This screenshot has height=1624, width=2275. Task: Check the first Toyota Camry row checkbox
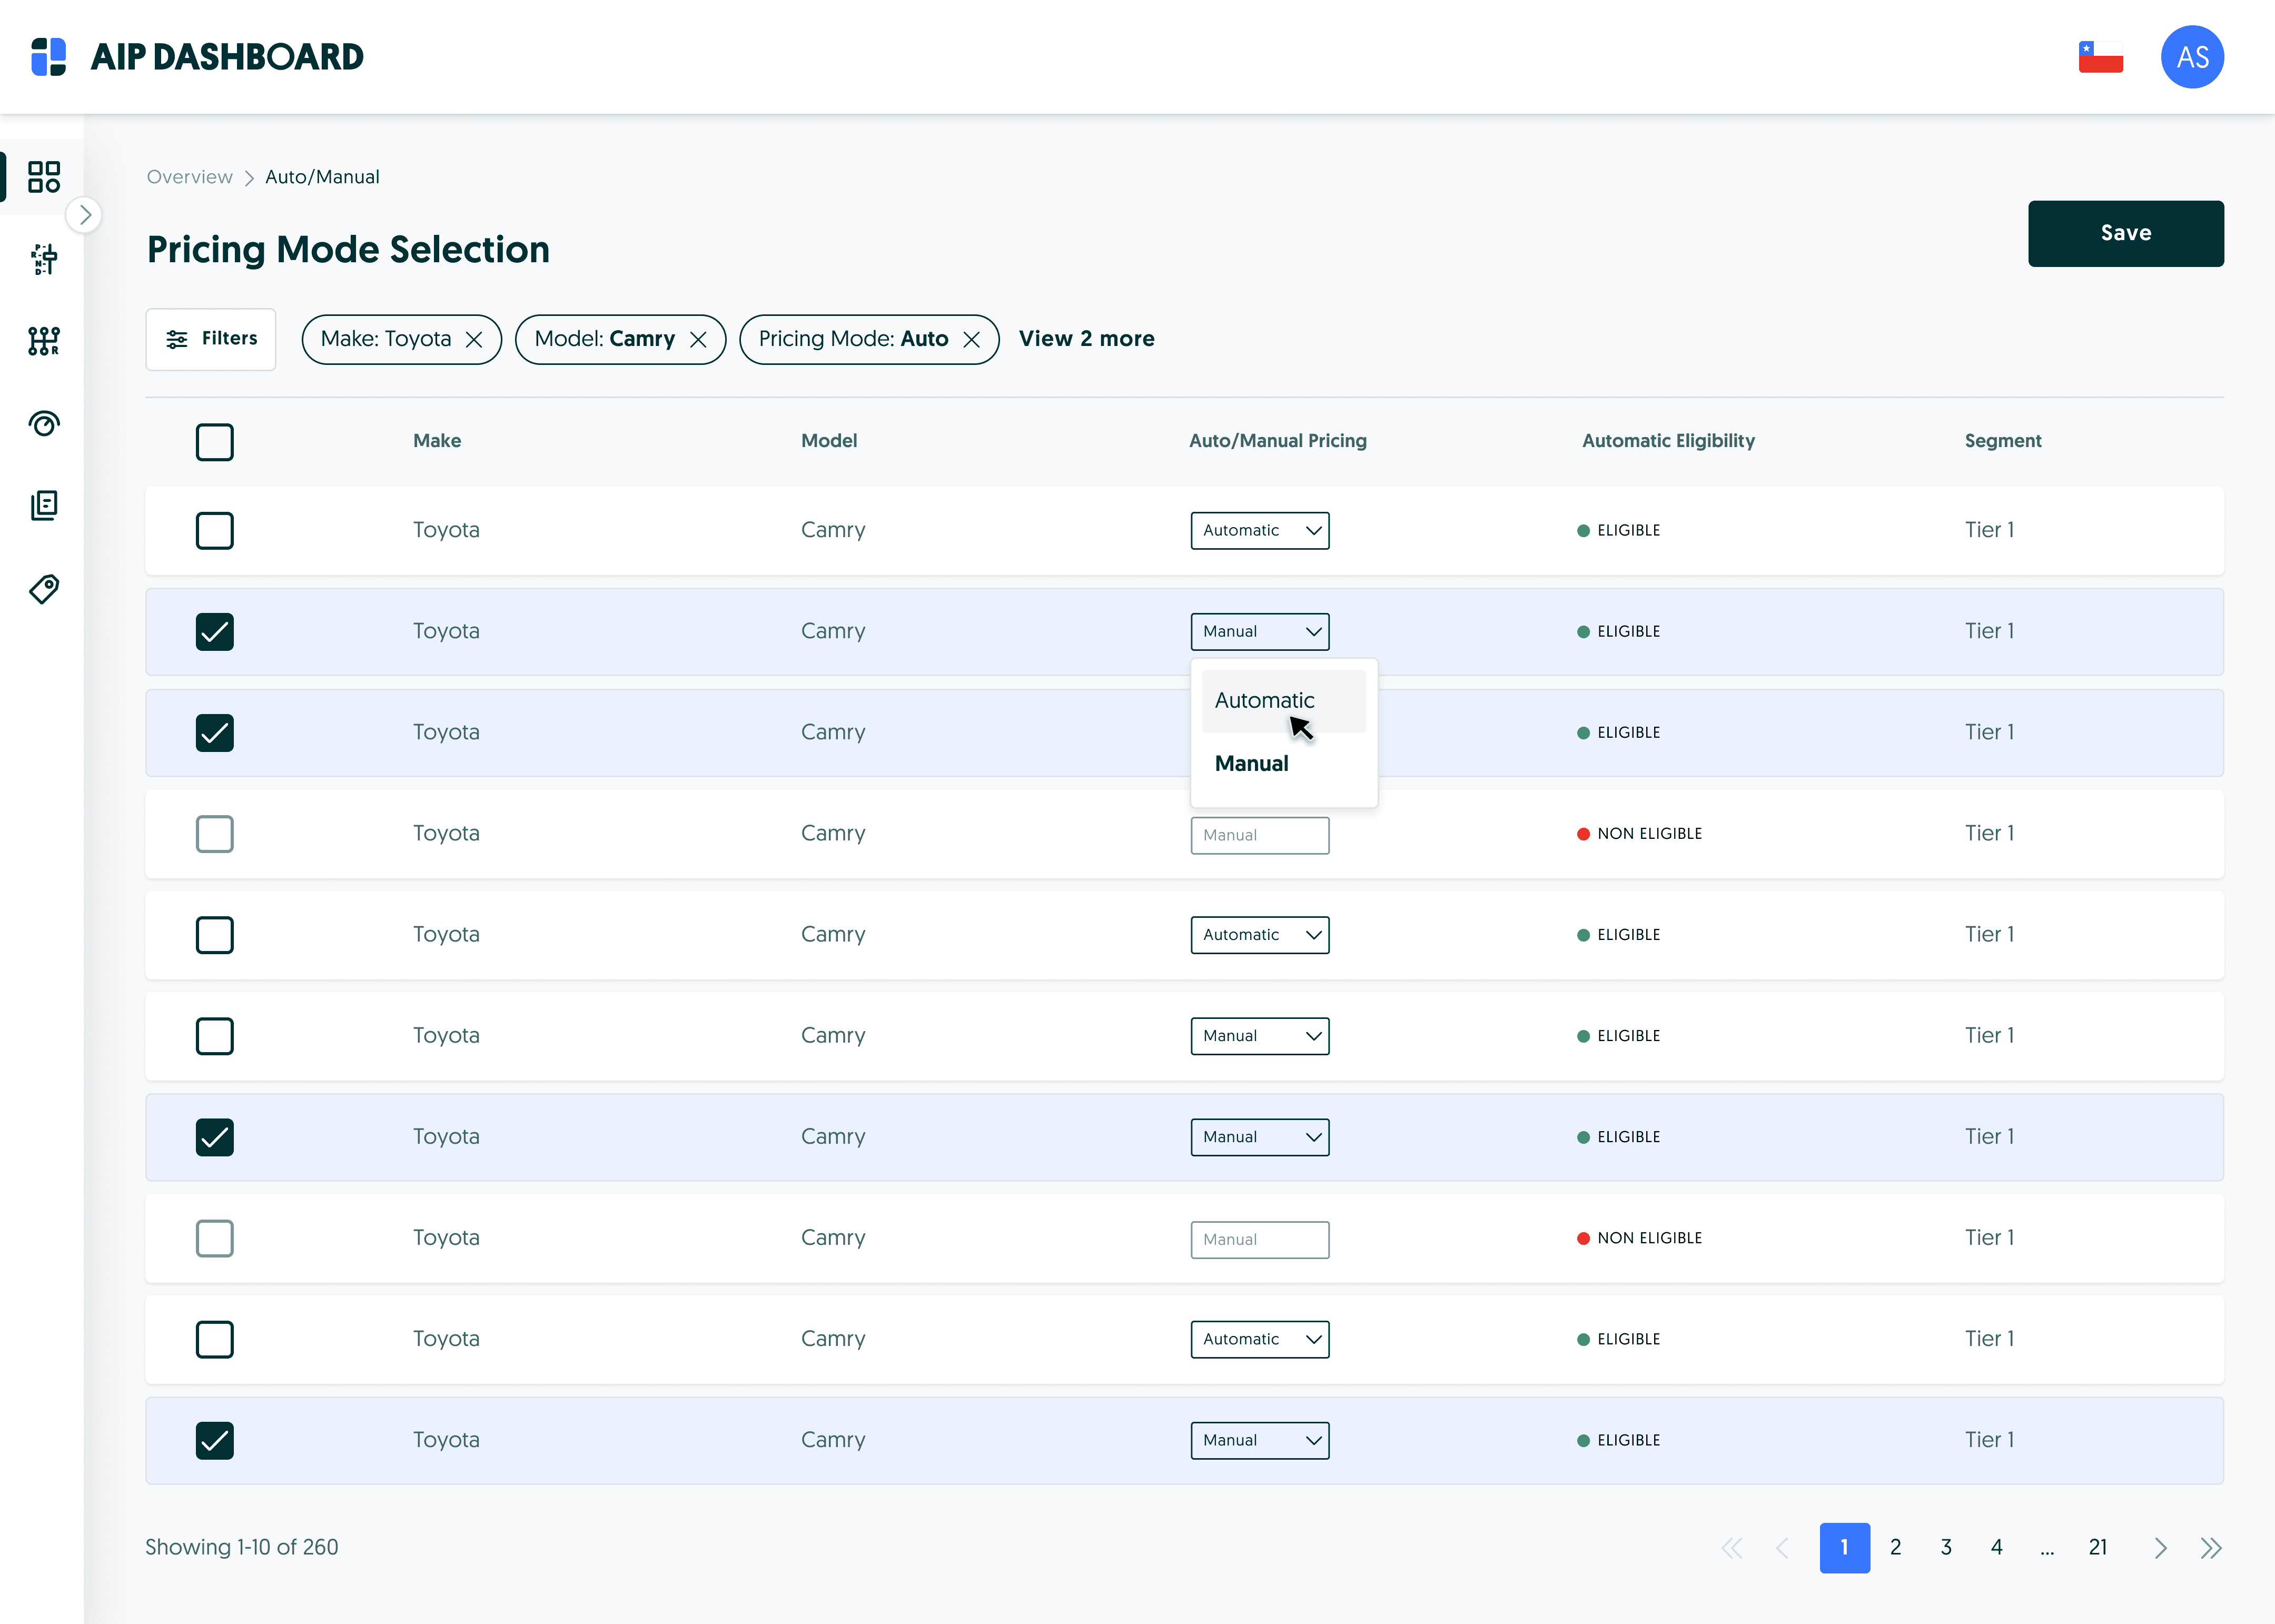(215, 531)
